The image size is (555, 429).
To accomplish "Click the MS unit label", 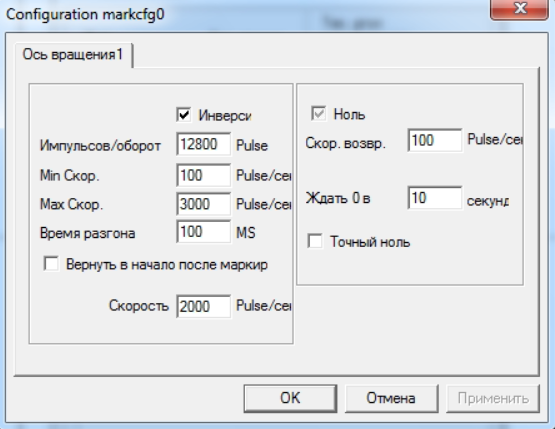I will pos(246,233).
